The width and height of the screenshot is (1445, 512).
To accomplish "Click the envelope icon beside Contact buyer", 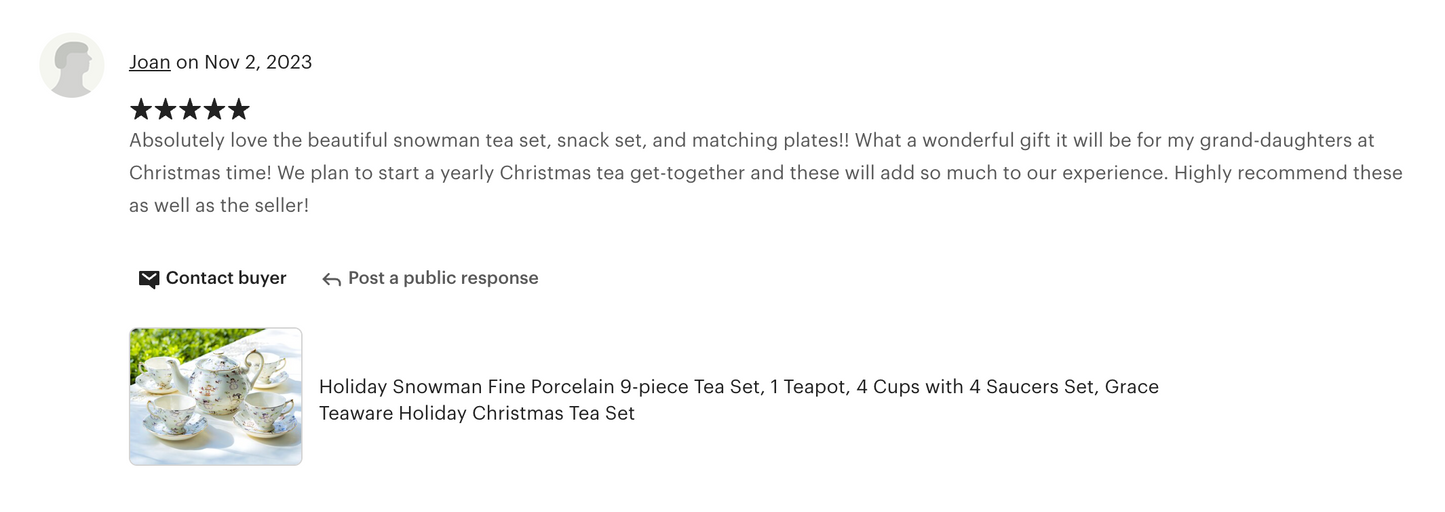I will pyautogui.click(x=149, y=279).
